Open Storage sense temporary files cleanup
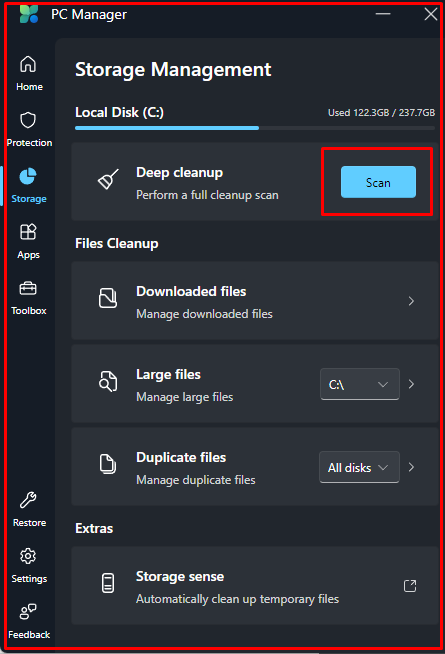 [x=255, y=586]
